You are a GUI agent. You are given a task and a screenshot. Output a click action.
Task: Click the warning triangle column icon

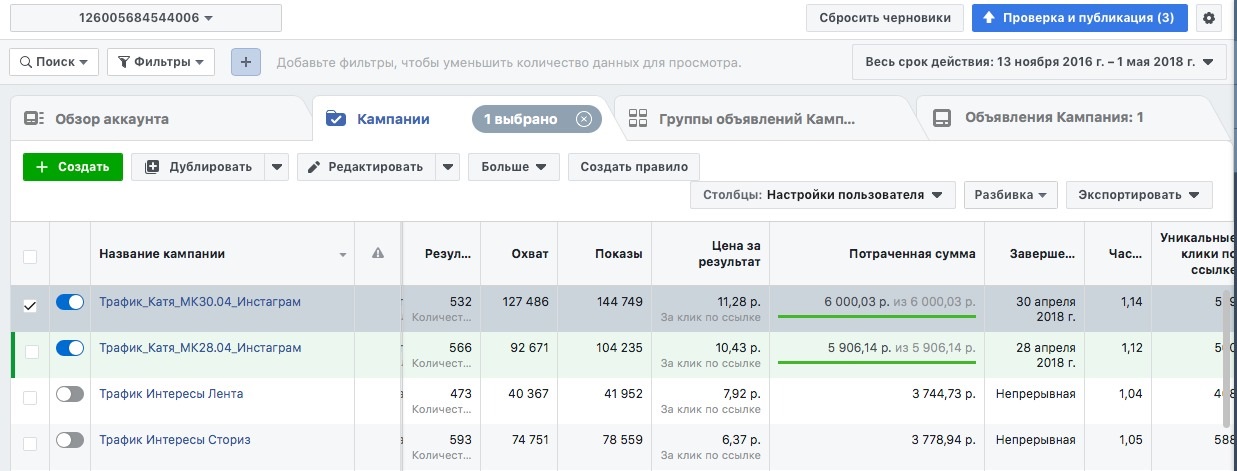coord(378,254)
